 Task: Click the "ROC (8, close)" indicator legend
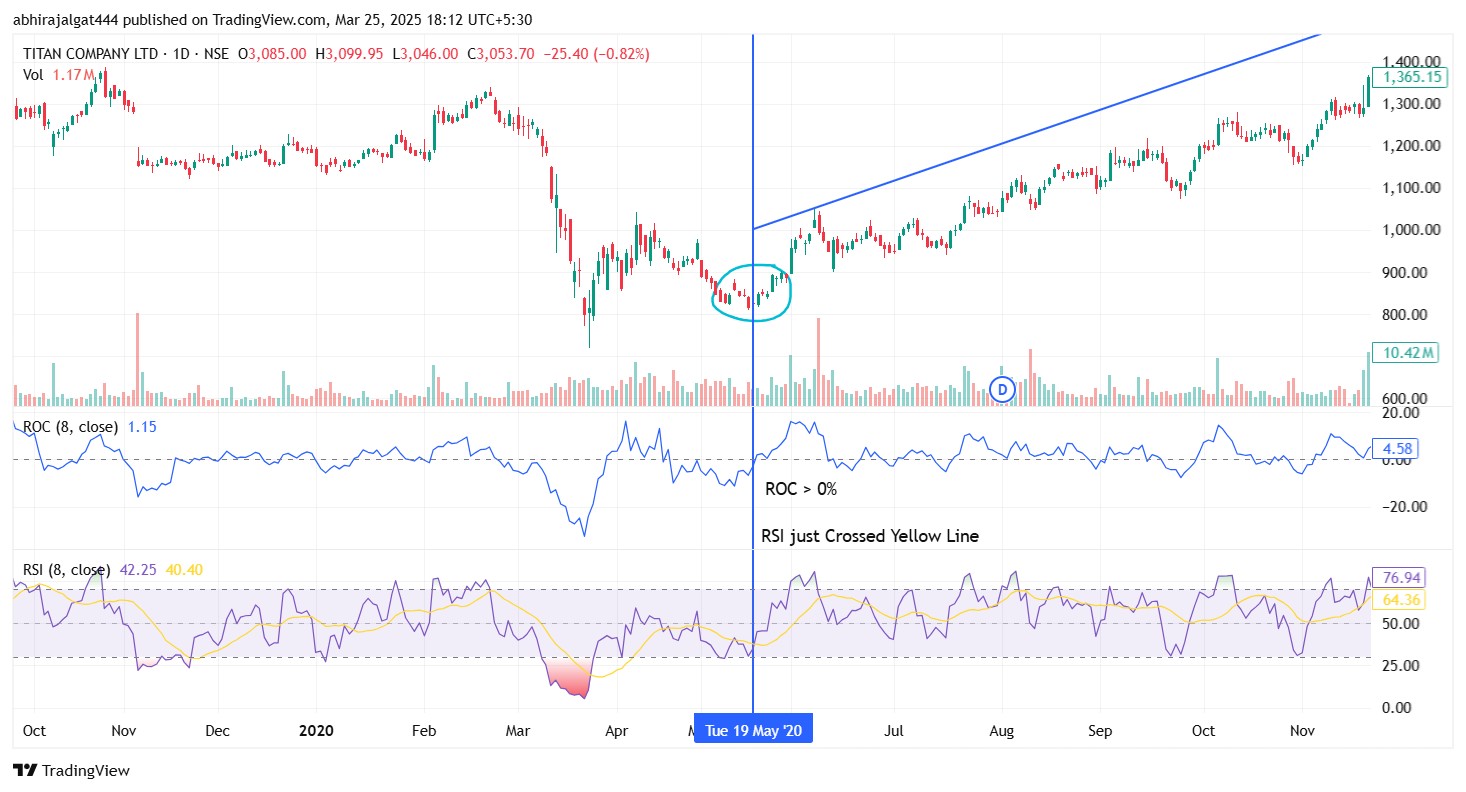coord(70,427)
